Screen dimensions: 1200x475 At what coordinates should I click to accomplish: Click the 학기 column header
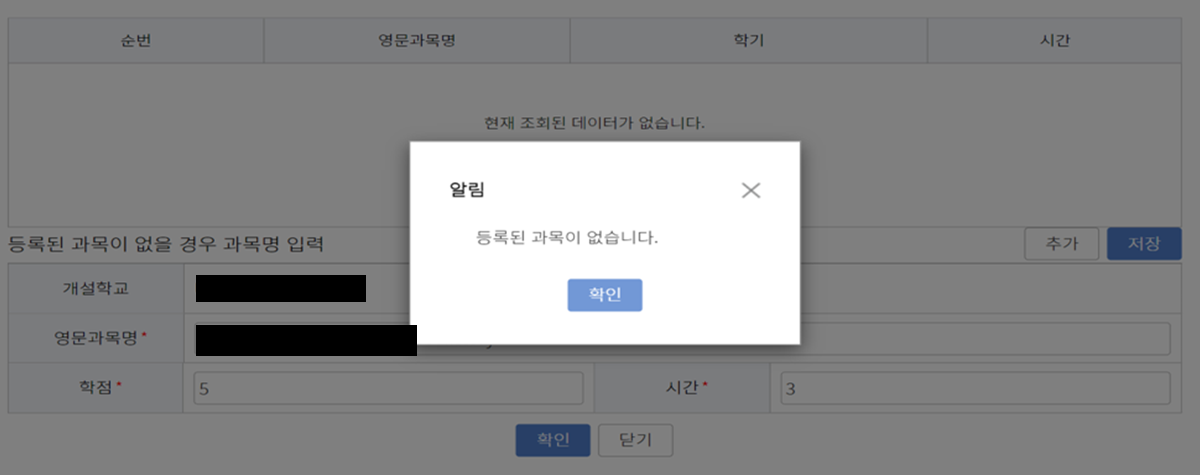point(748,41)
